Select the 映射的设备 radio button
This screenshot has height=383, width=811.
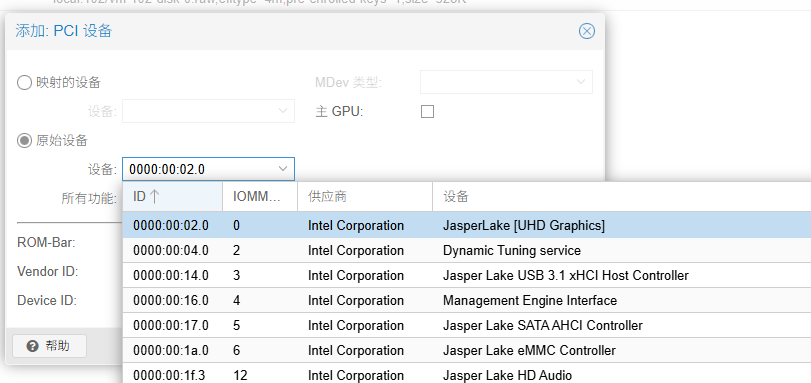[x=24, y=82]
